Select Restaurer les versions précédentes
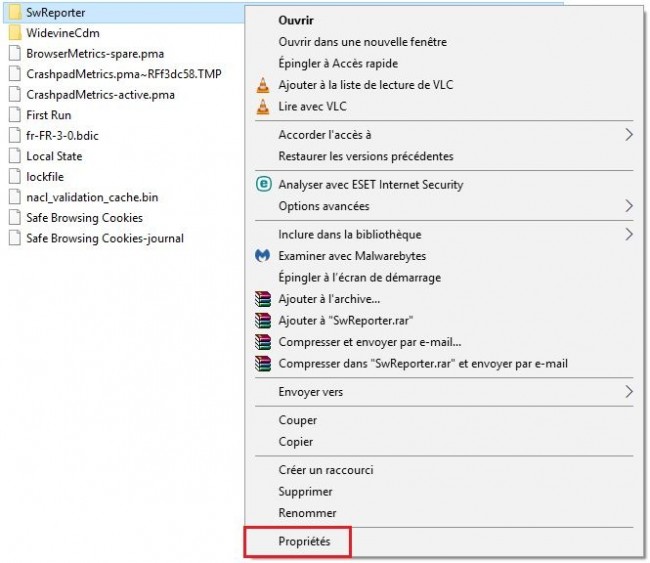 [x=366, y=156]
